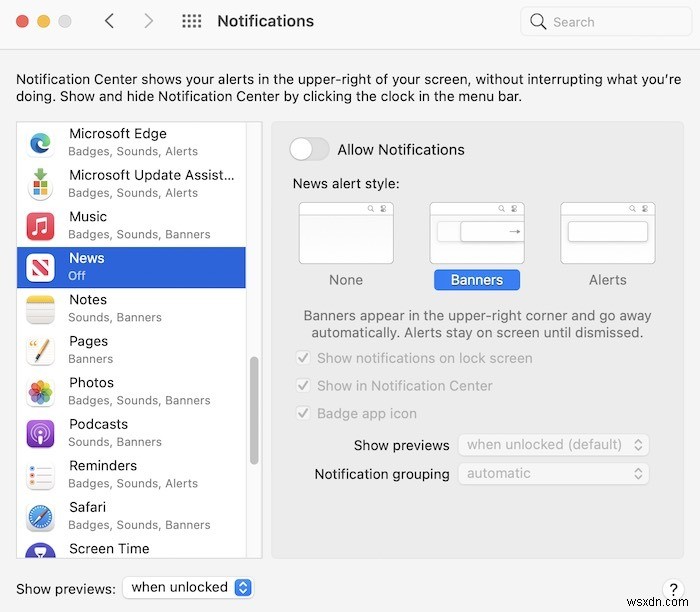Click the Safari compass icon
This screenshot has width=700, height=612.
point(40,516)
